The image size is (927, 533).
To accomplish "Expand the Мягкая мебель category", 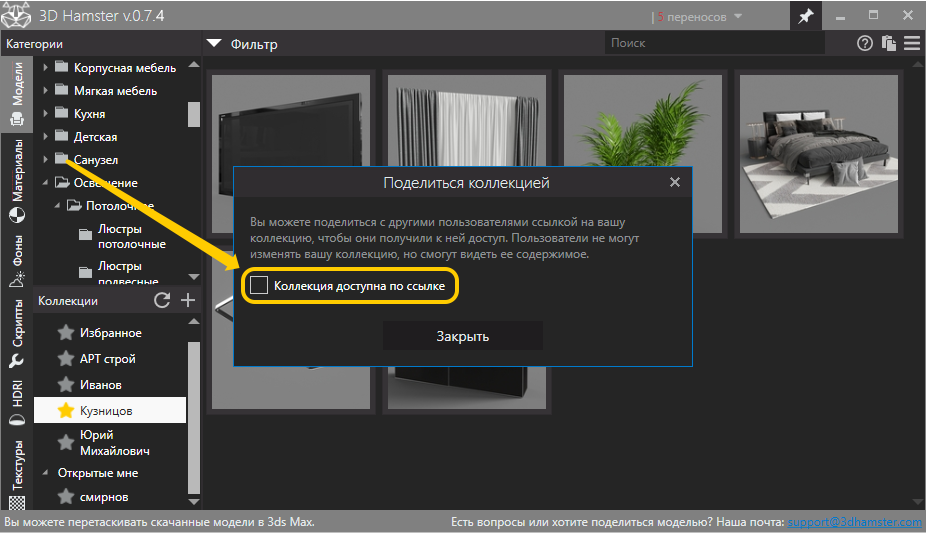I will [46, 90].
